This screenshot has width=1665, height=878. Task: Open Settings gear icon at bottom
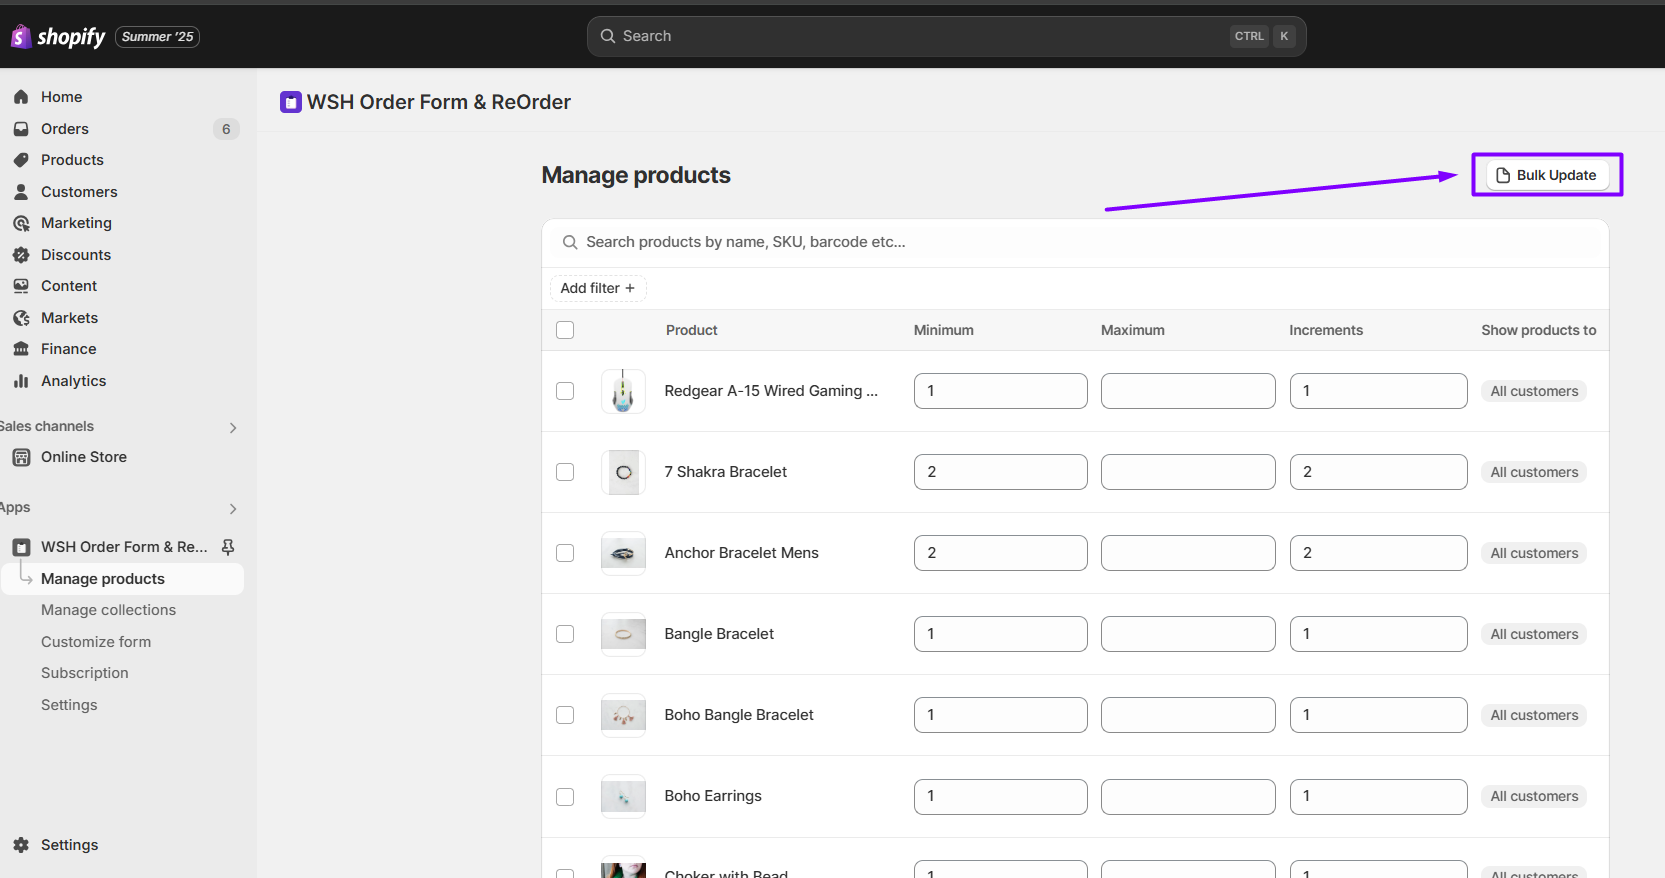(21, 845)
